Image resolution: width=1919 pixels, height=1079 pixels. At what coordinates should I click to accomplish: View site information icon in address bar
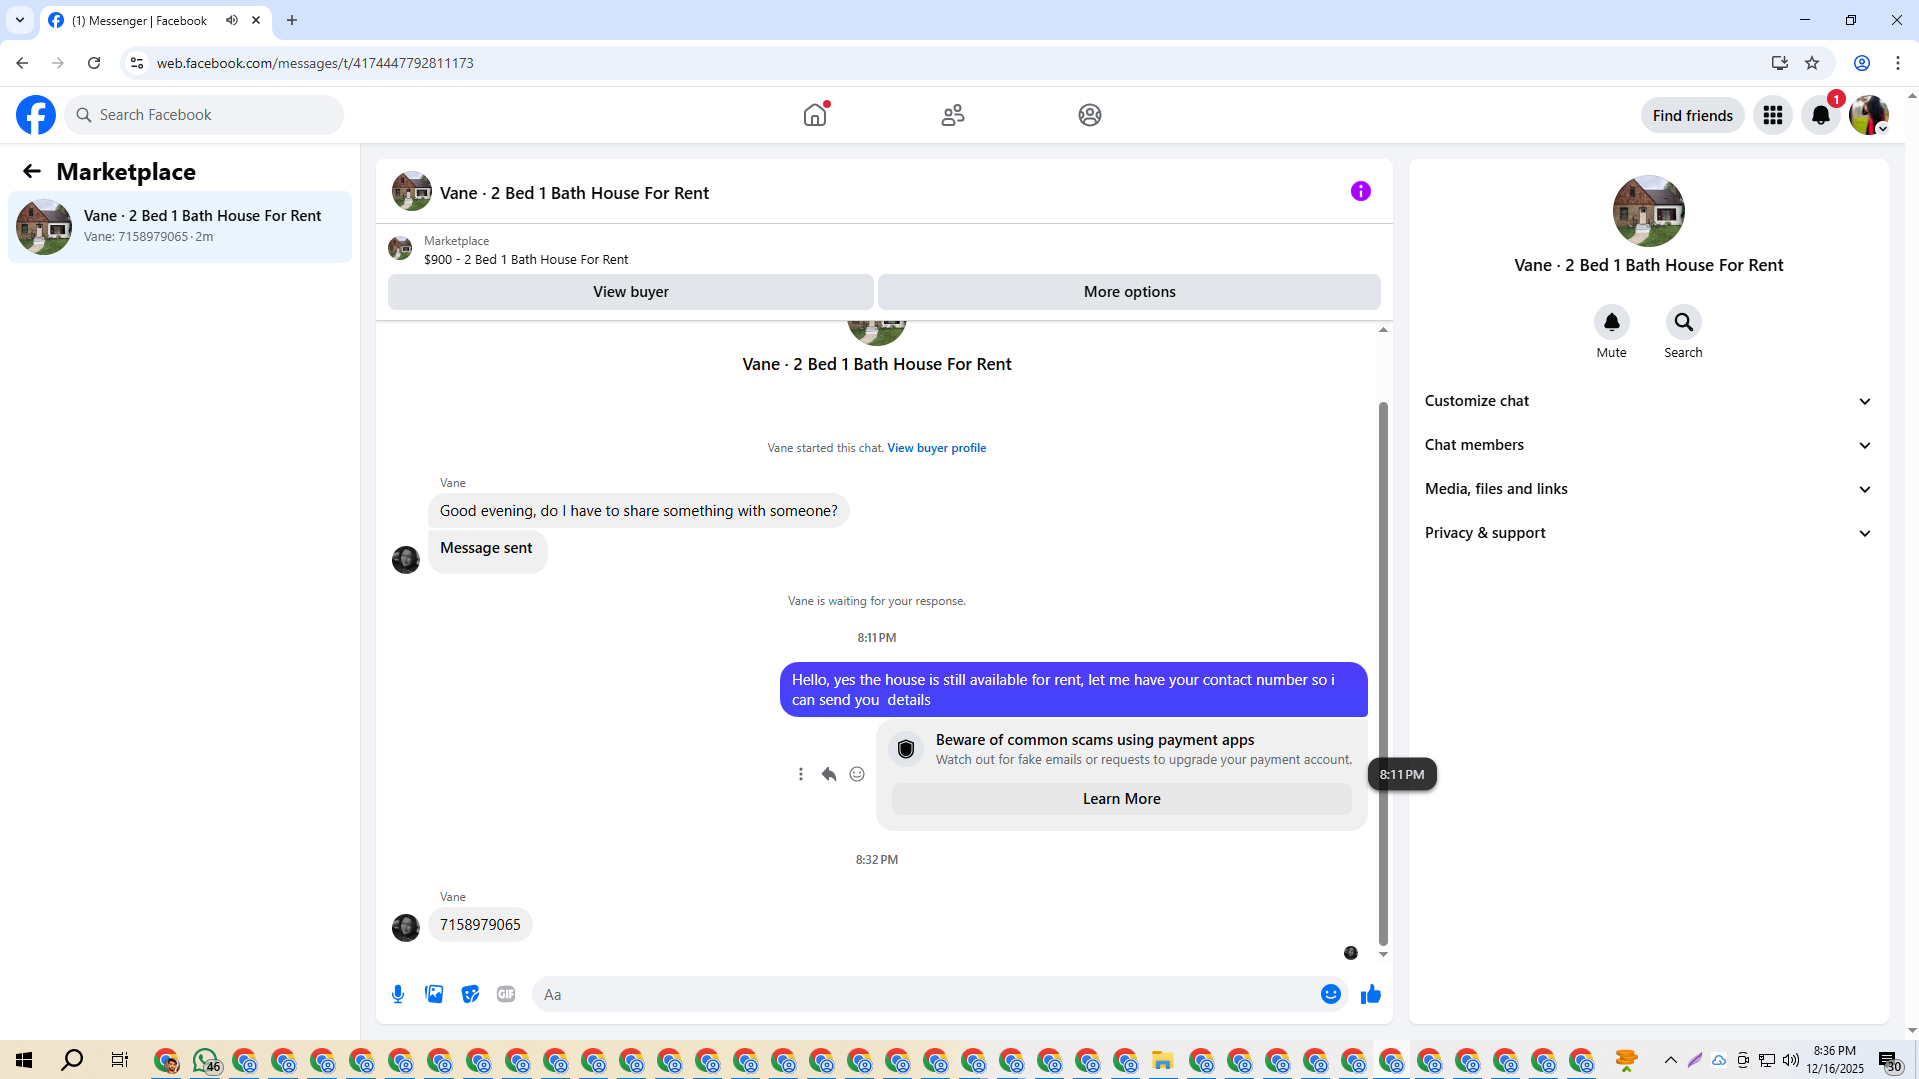pyautogui.click(x=137, y=63)
